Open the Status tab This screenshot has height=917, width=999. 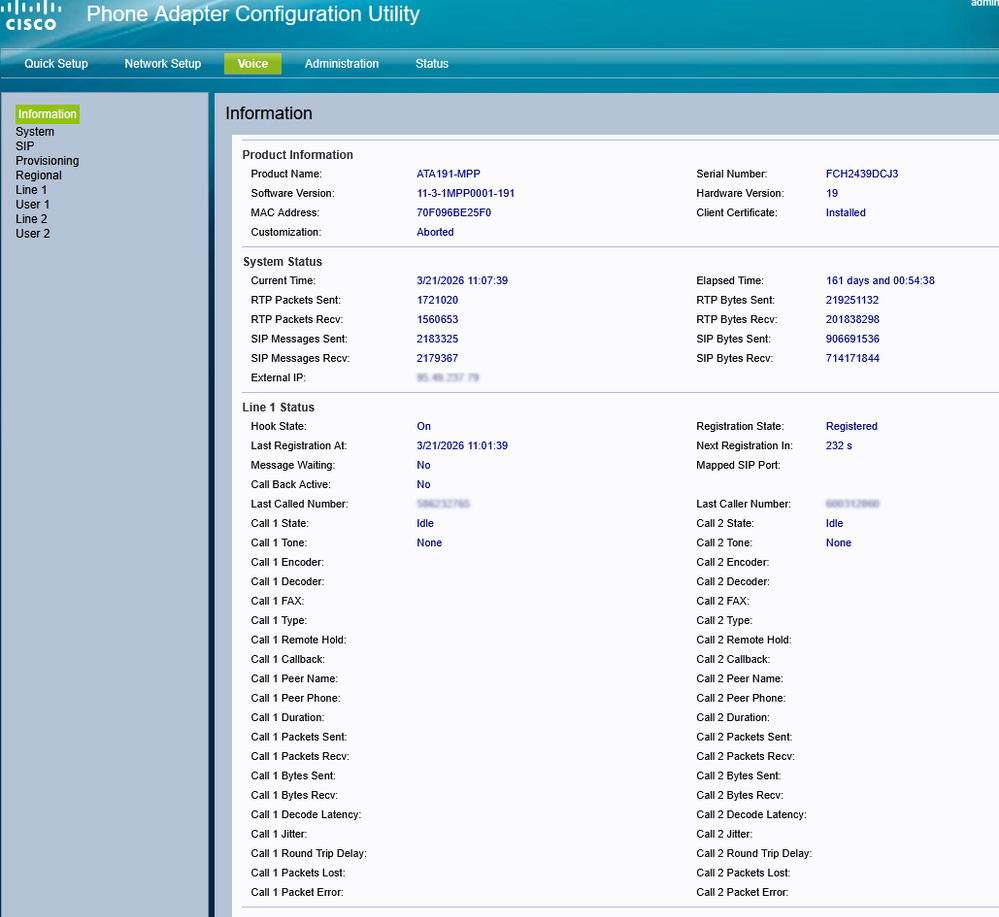tap(432, 64)
